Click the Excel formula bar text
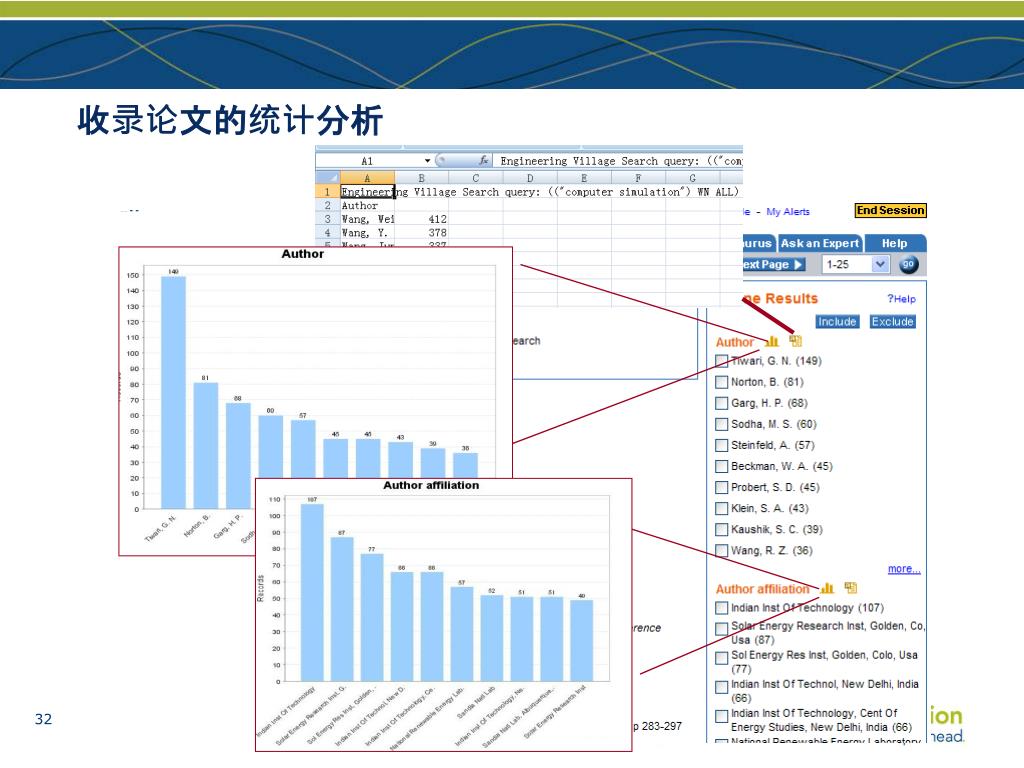Image resolution: width=1024 pixels, height=768 pixels. 620,161
